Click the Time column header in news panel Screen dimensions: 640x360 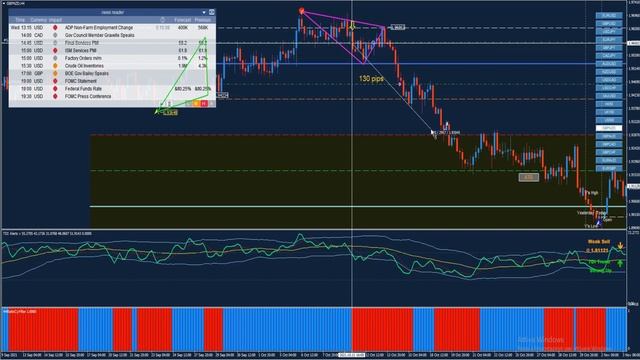[x=20, y=20]
